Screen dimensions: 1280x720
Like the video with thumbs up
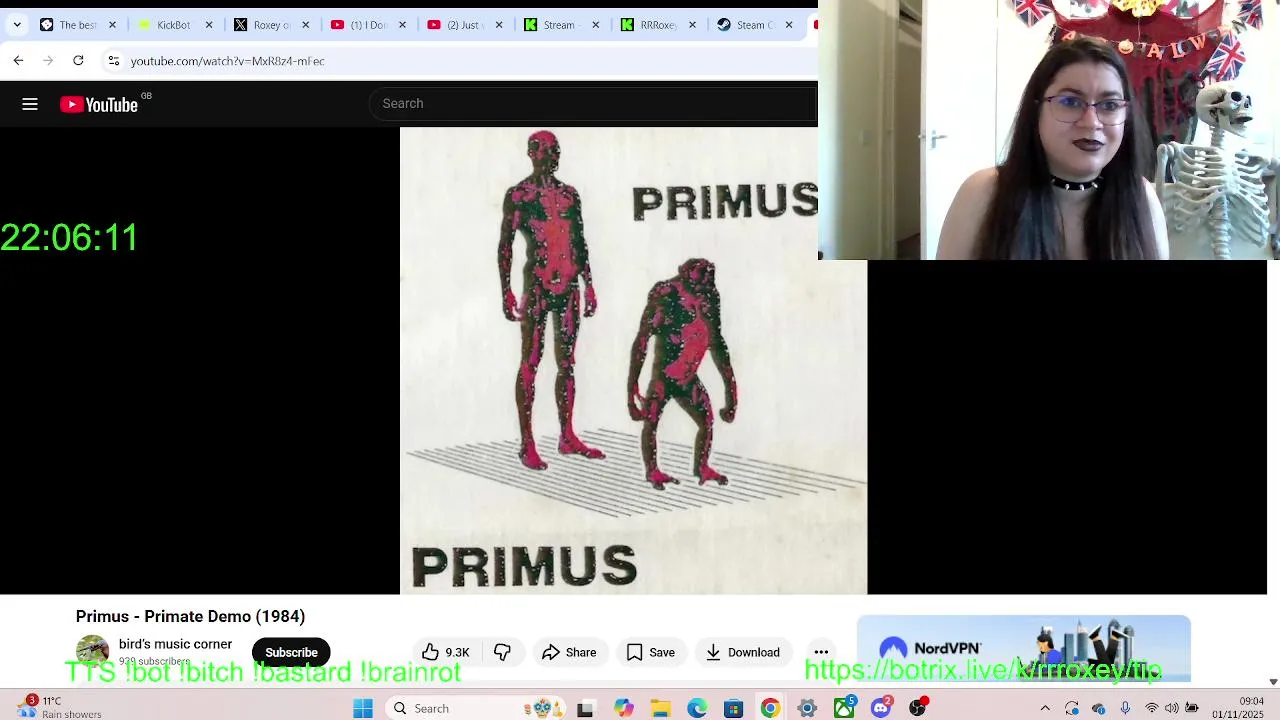pos(446,652)
